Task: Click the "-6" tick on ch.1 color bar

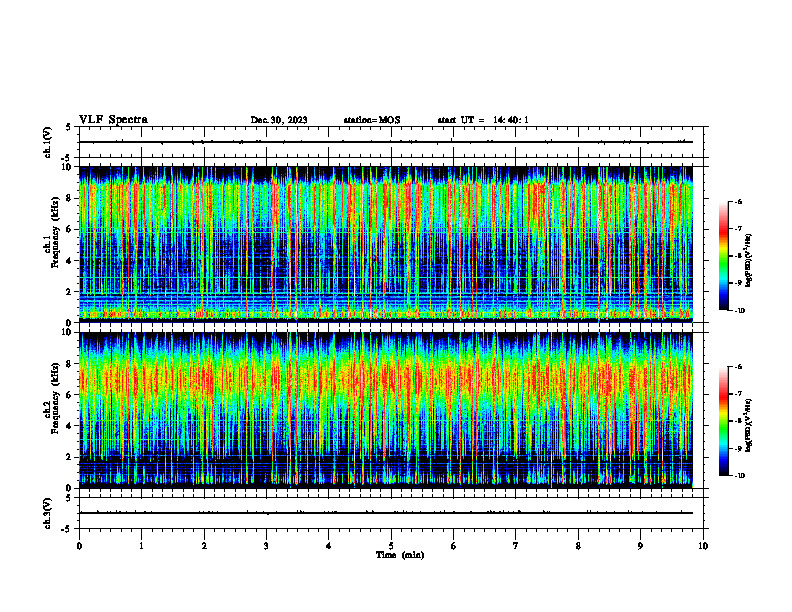Action: tap(739, 202)
